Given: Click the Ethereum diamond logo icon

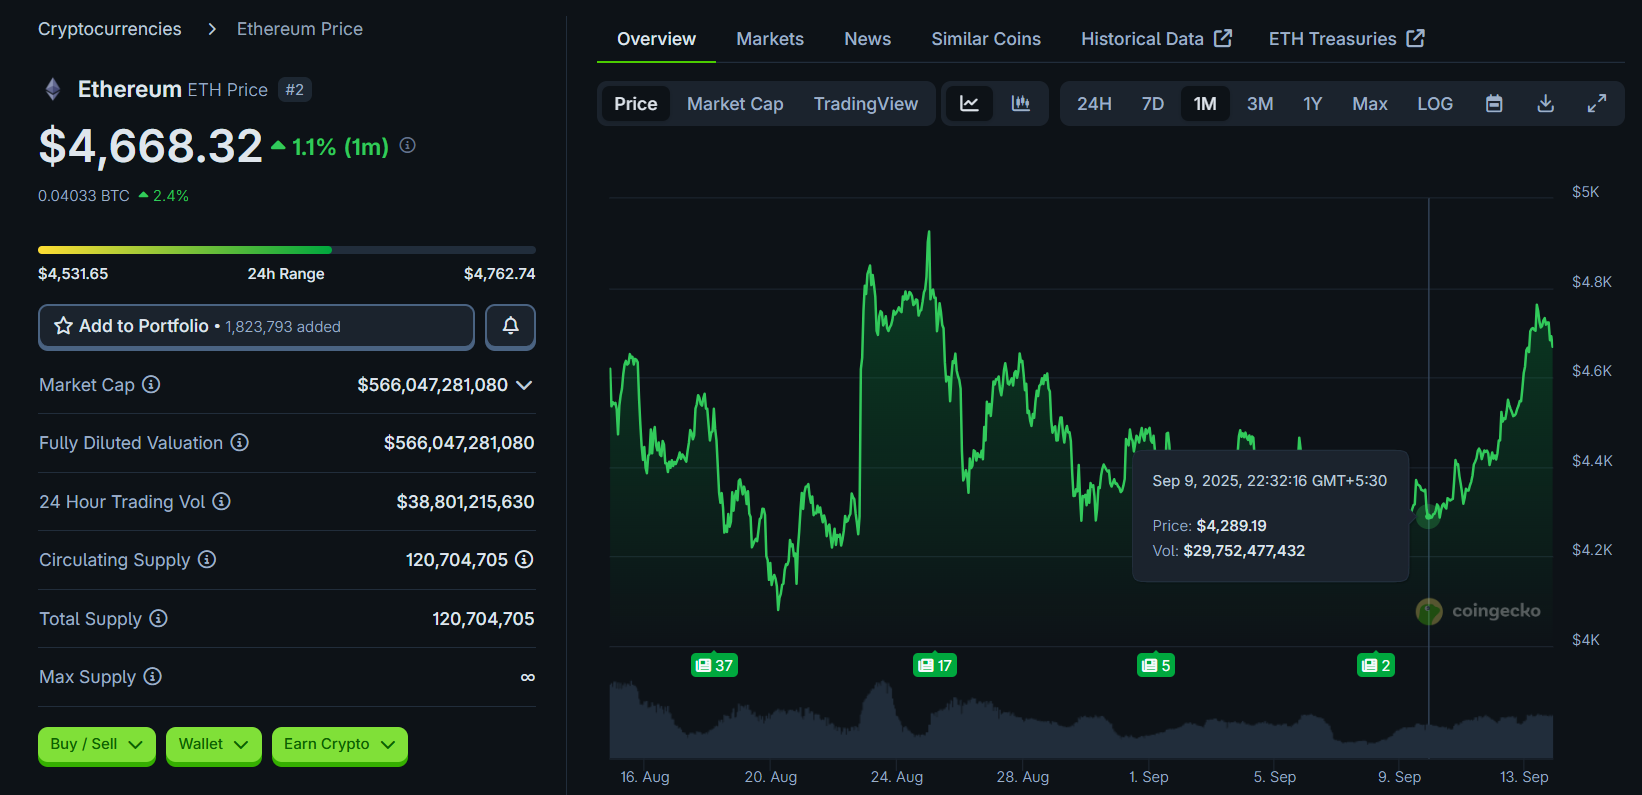Looking at the screenshot, I should pyautogui.click(x=53, y=89).
